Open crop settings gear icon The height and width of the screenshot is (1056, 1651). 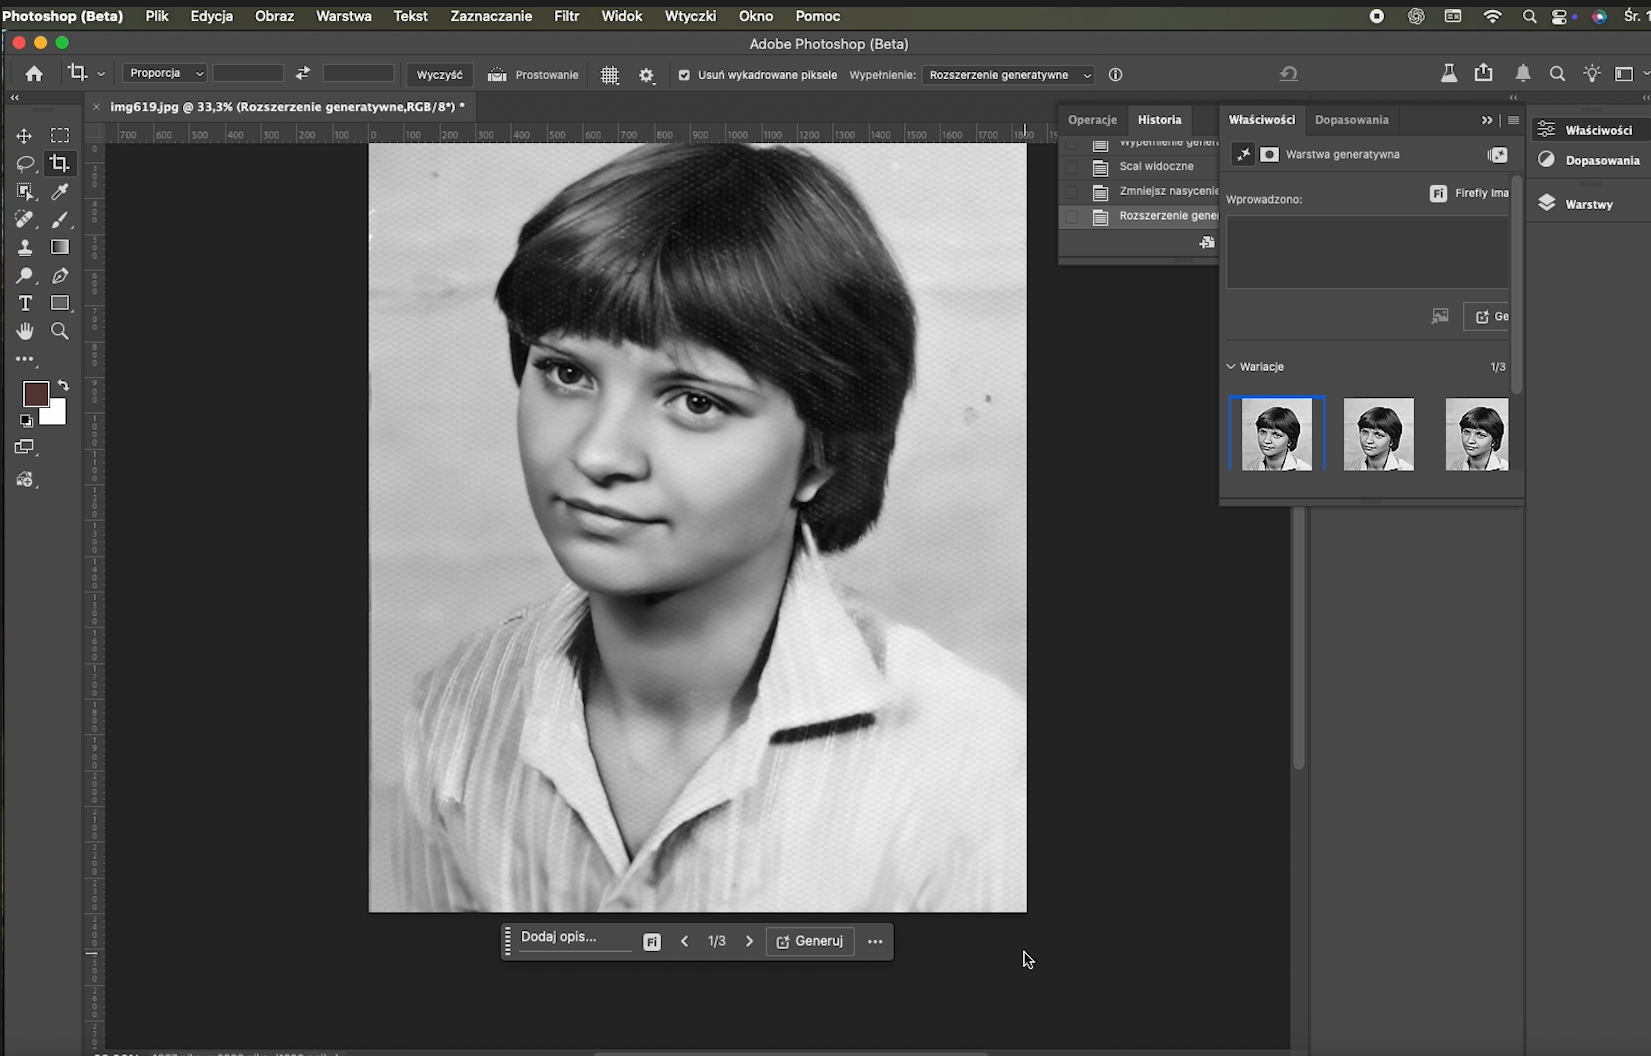646,75
